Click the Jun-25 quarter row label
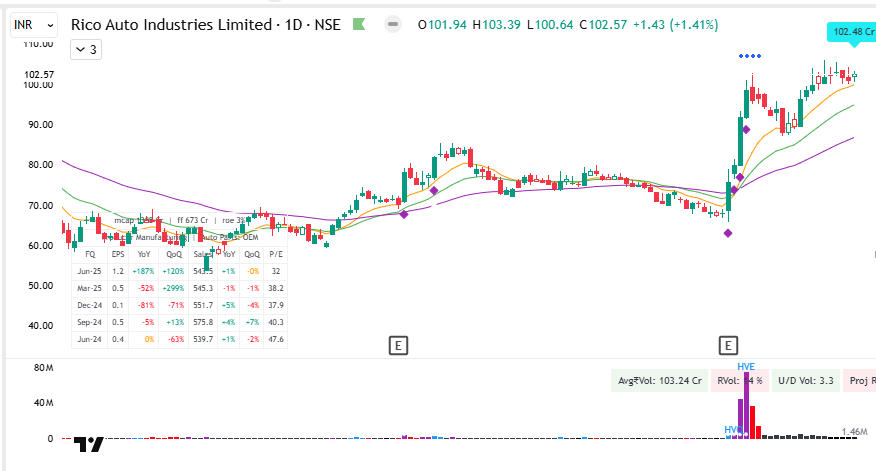 point(89,272)
